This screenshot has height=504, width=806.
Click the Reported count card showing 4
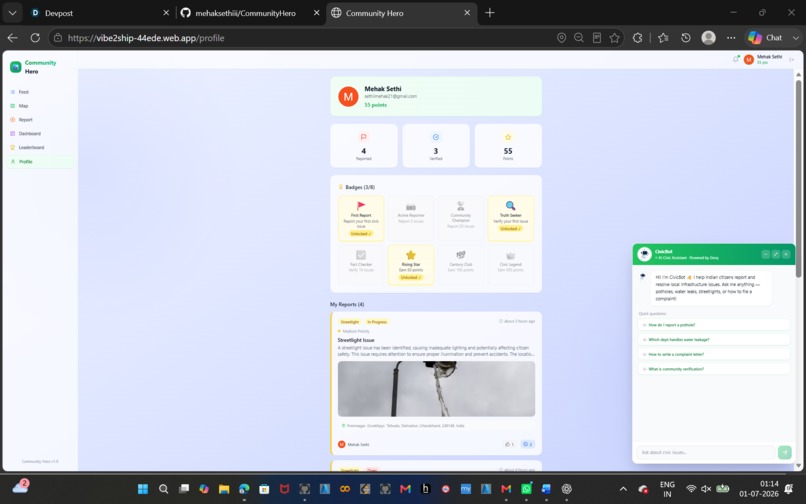[x=363, y=146]
